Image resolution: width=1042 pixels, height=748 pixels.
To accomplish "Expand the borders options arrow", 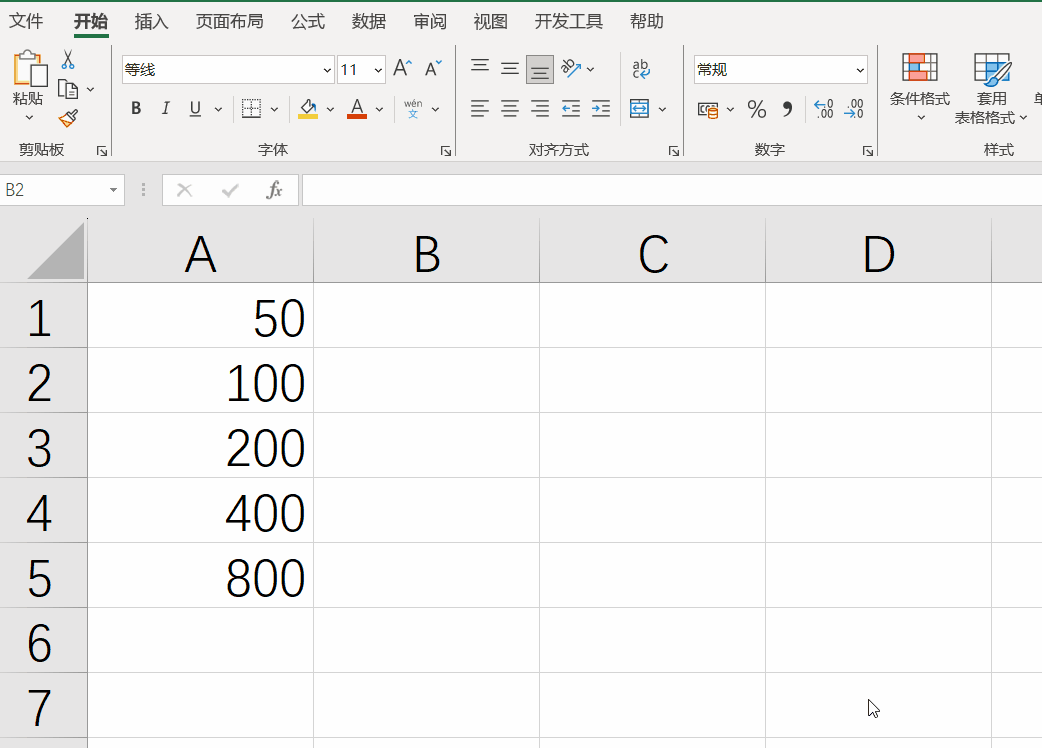I will pyautogui.click(x=274, y=109).
